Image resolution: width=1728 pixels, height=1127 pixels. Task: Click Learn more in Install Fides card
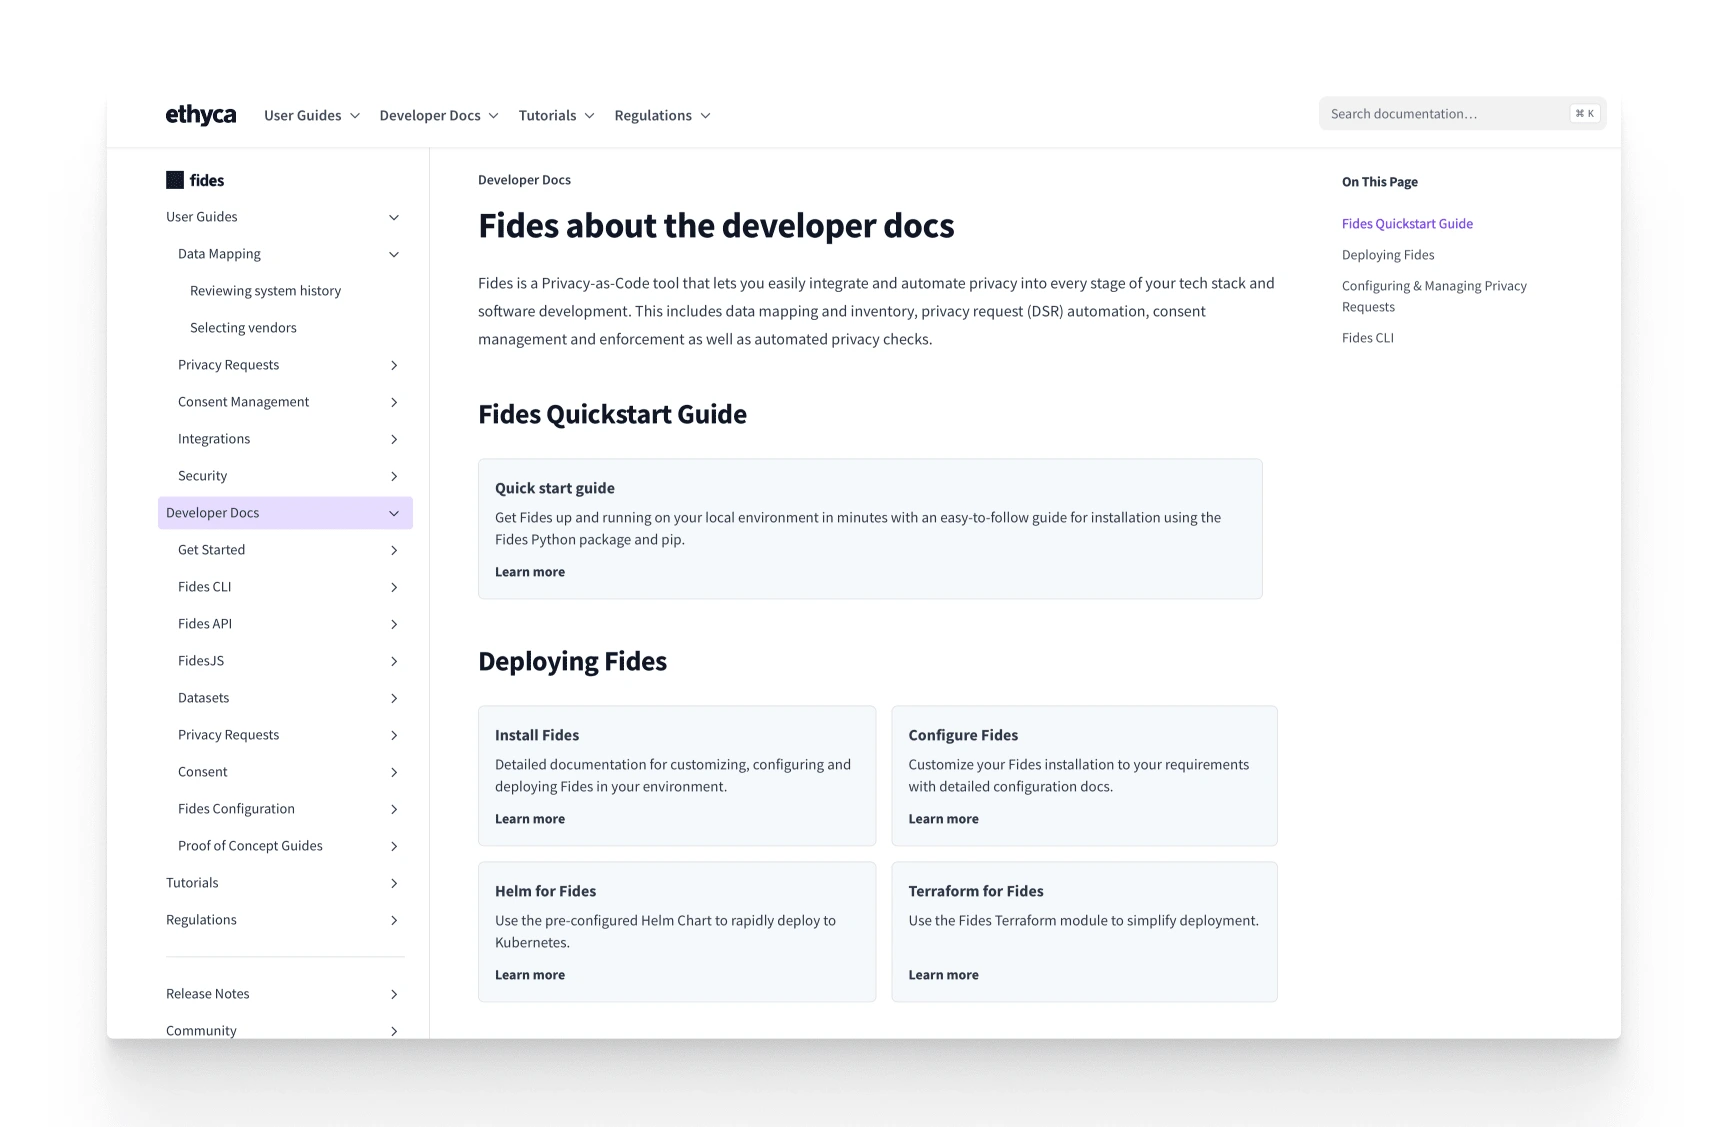tap(530, 819)
